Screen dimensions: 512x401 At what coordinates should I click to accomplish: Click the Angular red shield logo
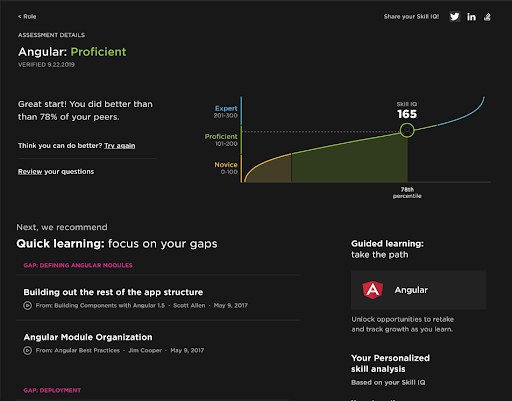tap(373, 290)
